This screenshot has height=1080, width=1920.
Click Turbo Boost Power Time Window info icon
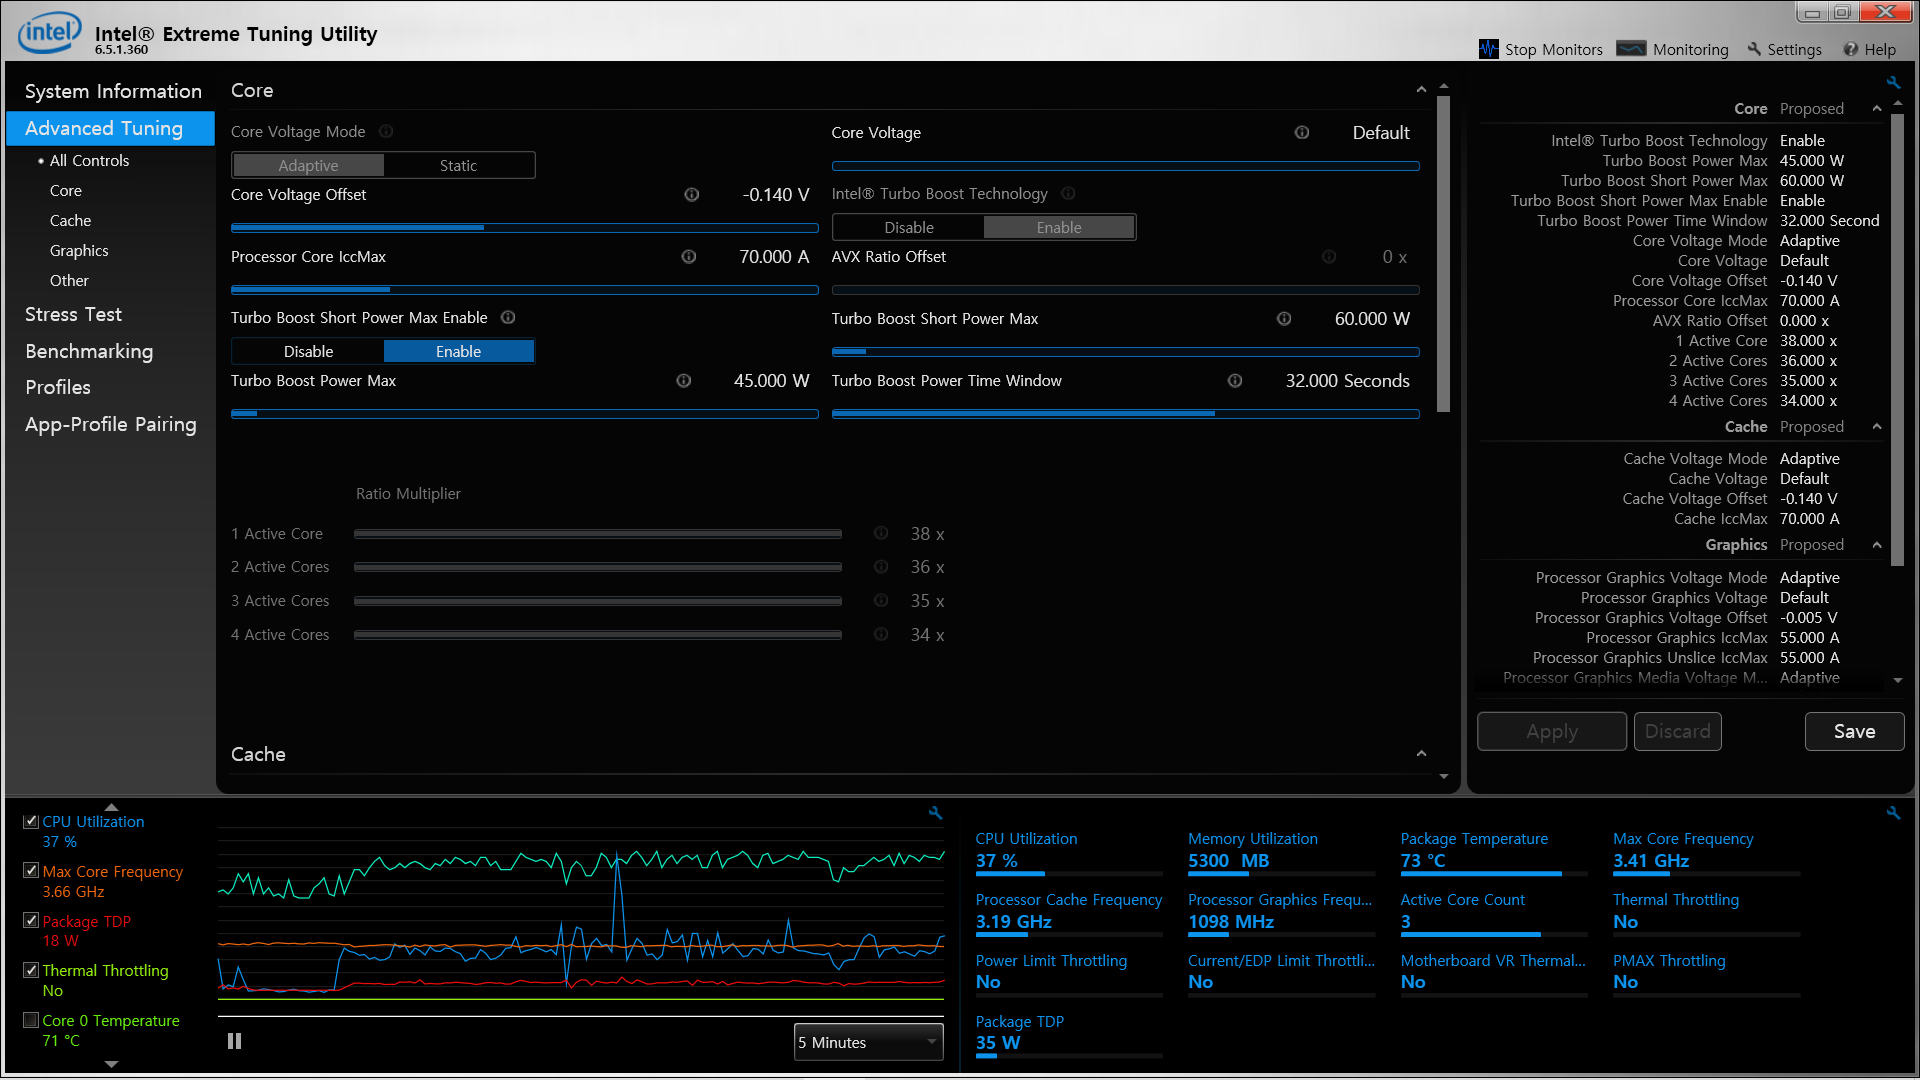(1235, 381)
